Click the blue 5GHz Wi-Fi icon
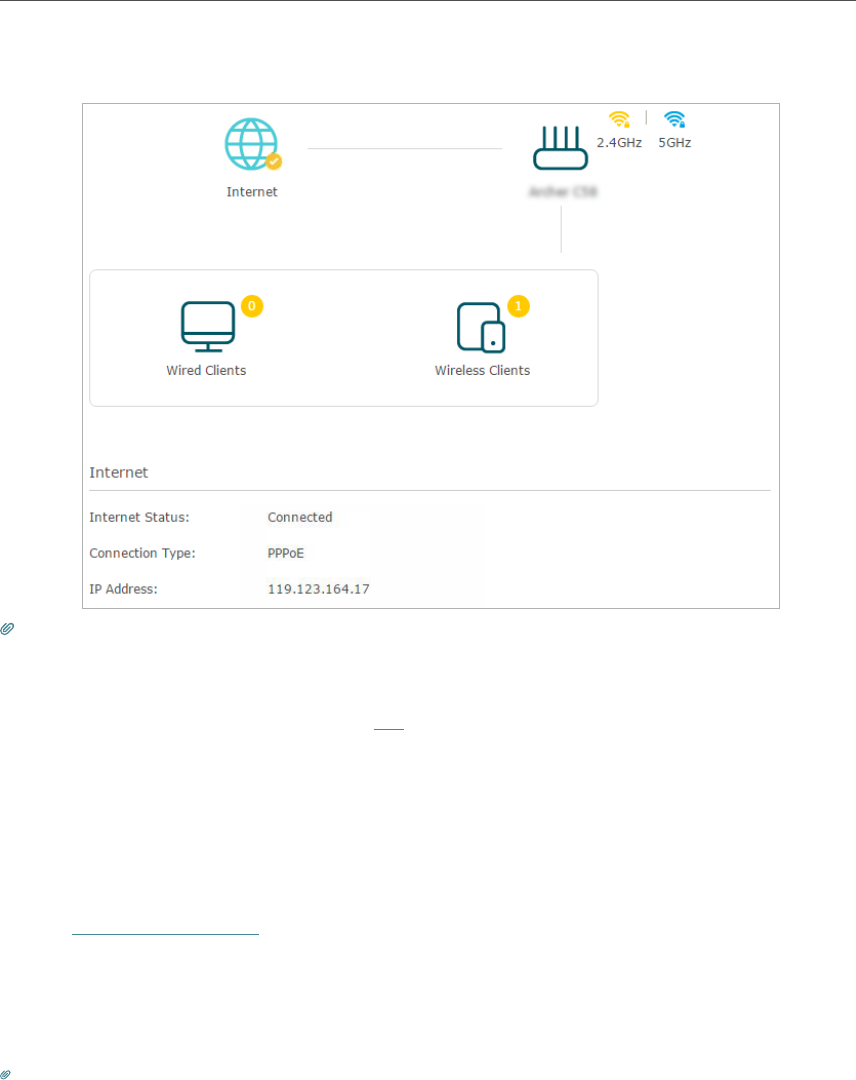 point(675,120)
